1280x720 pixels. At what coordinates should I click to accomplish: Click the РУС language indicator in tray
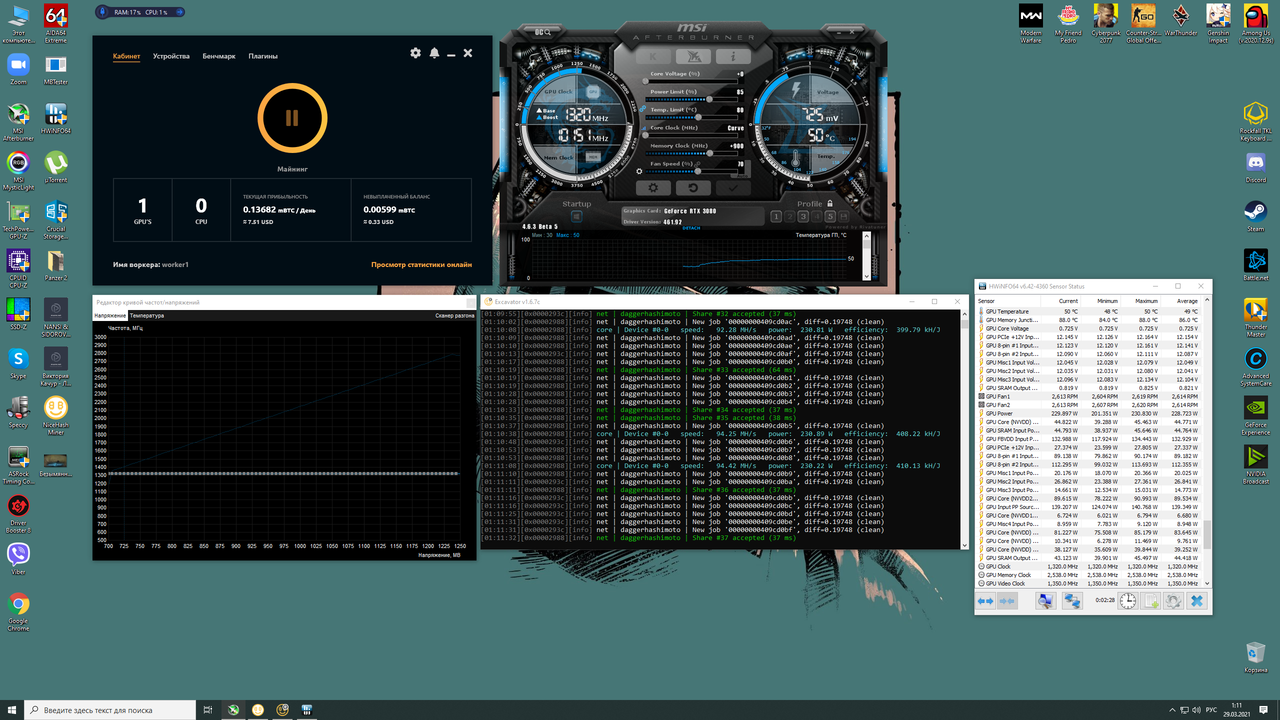pos(1213,709)
